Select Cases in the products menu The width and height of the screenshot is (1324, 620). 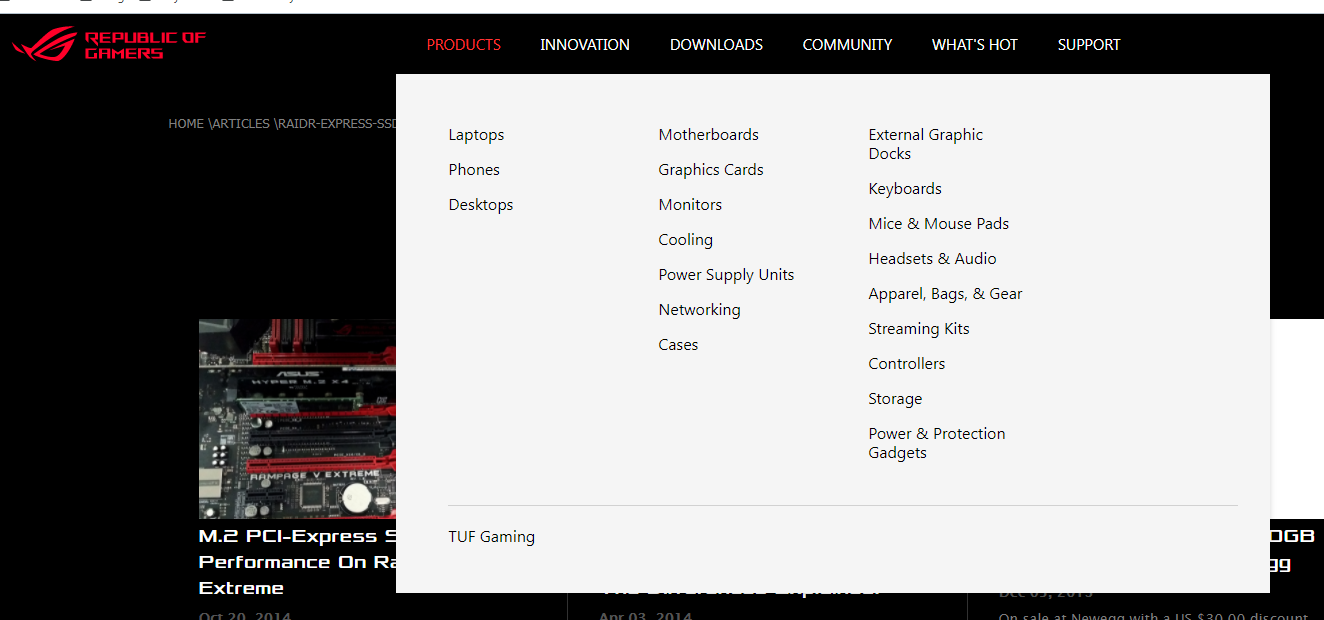click(678, 345)
